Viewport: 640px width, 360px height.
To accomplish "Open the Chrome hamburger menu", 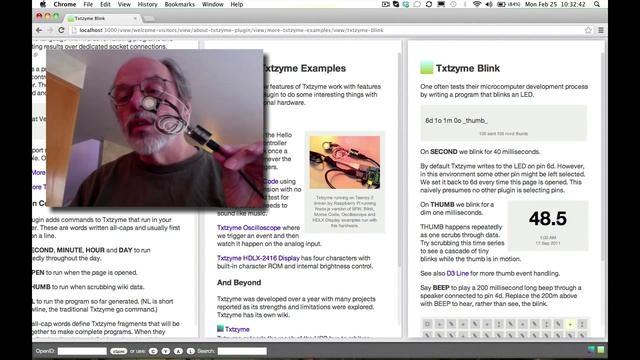I will pyautogui.click(x=601, y=30).
